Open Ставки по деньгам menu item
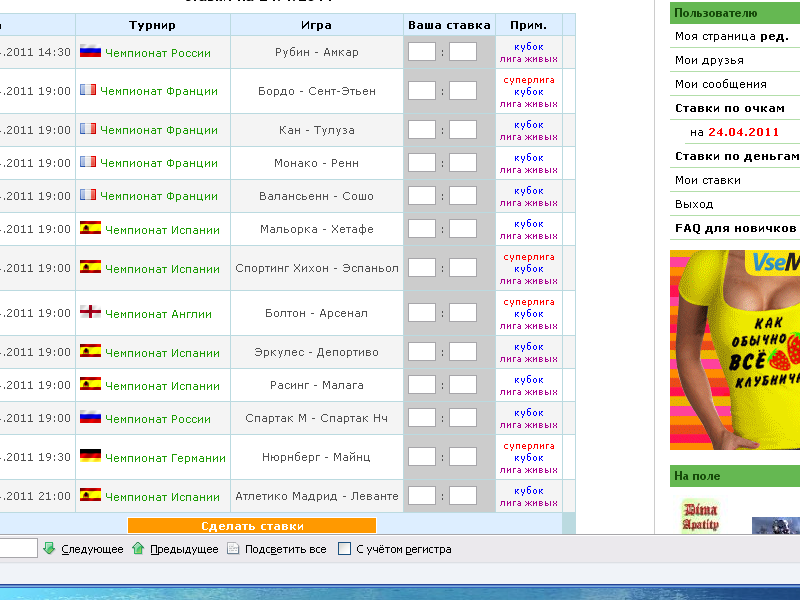800x600 pixels. point(737,156)
